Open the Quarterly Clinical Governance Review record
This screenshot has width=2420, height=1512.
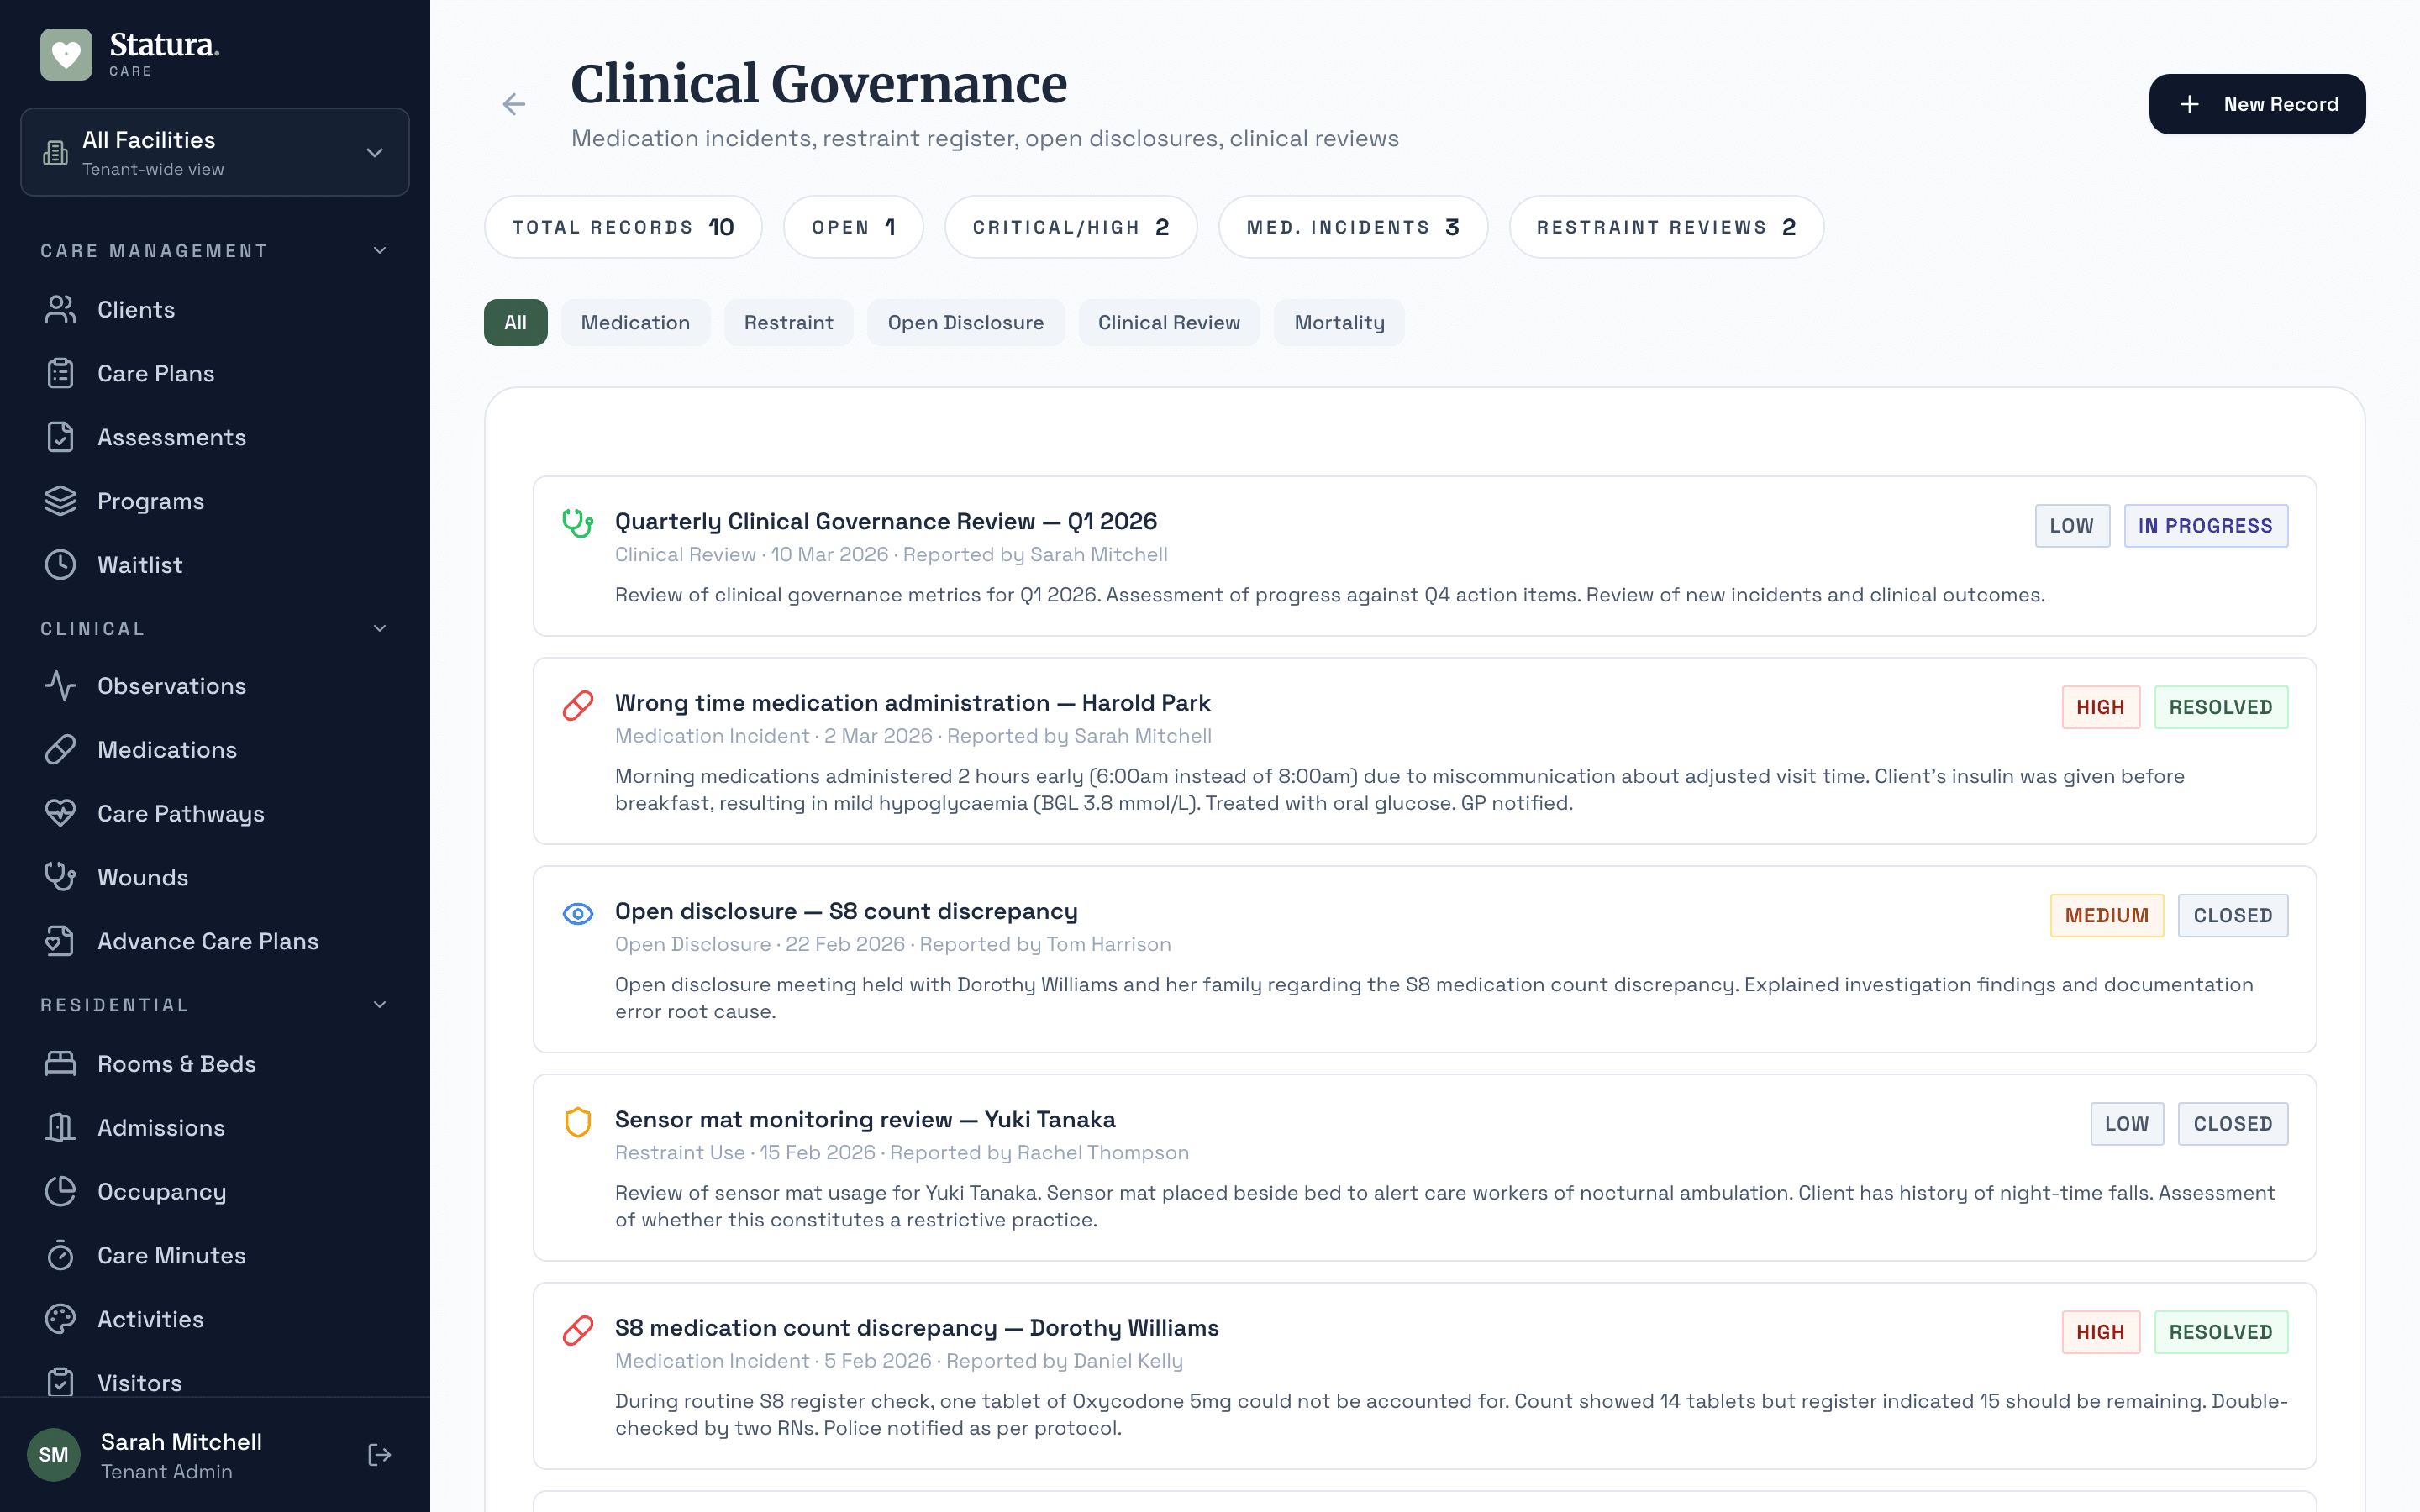(885, 520)
